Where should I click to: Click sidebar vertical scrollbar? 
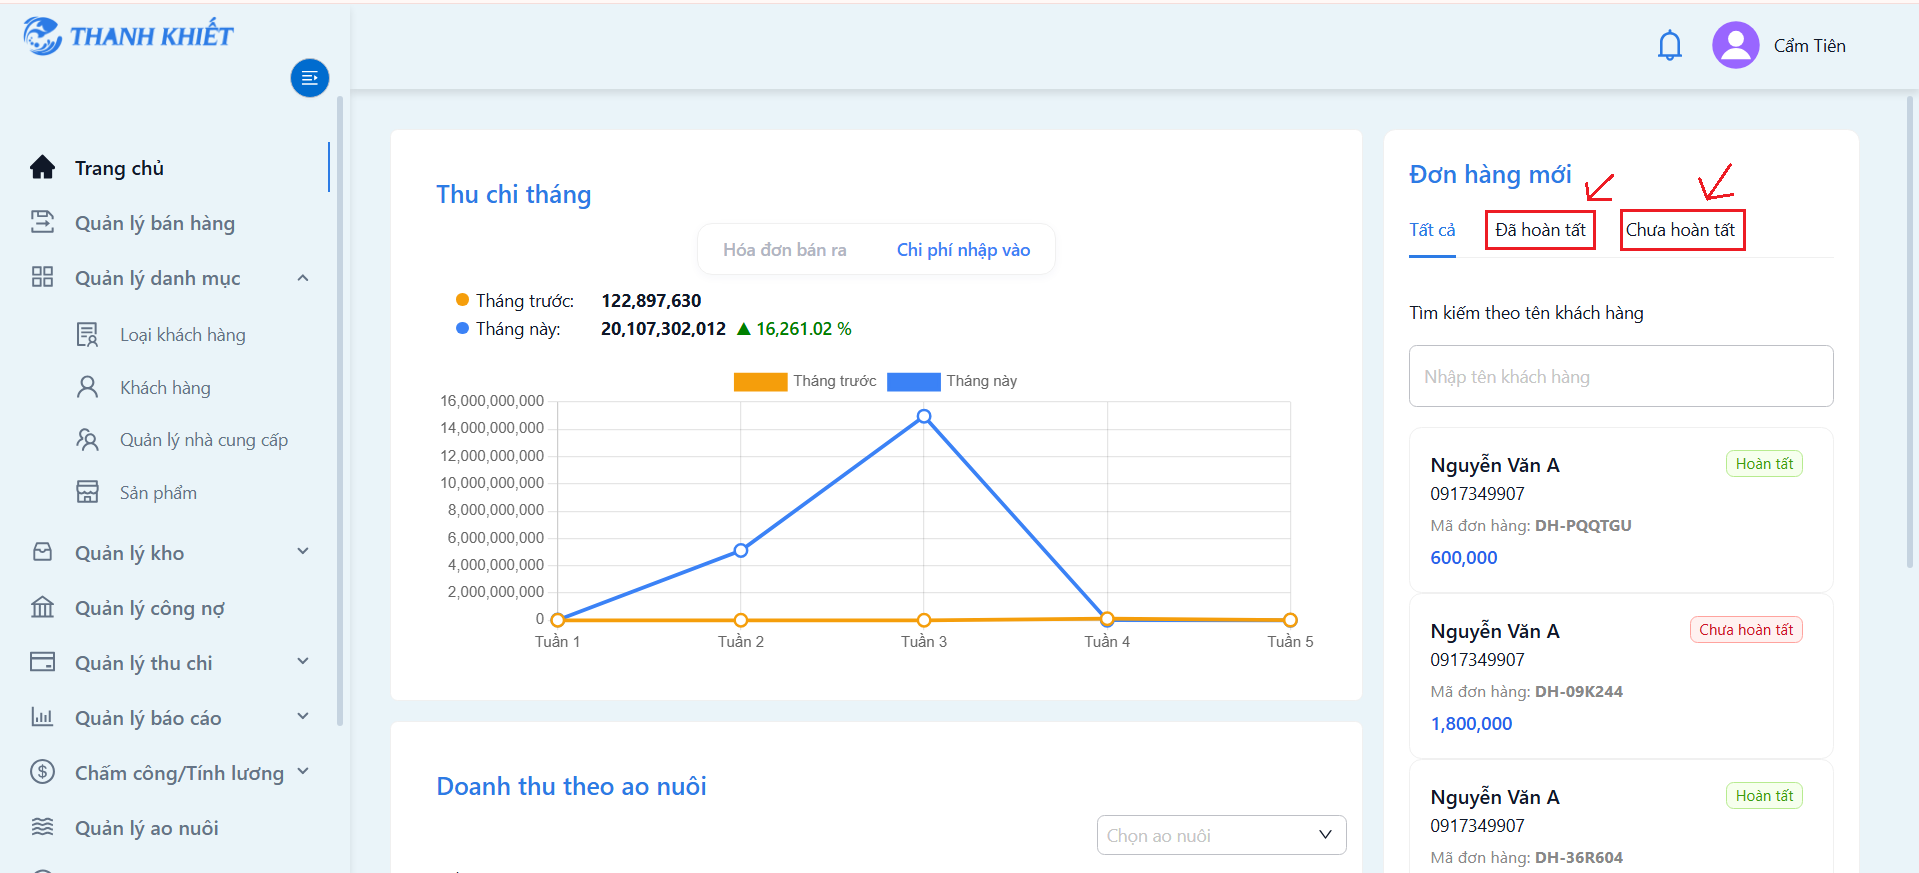(x=340, y=410)
